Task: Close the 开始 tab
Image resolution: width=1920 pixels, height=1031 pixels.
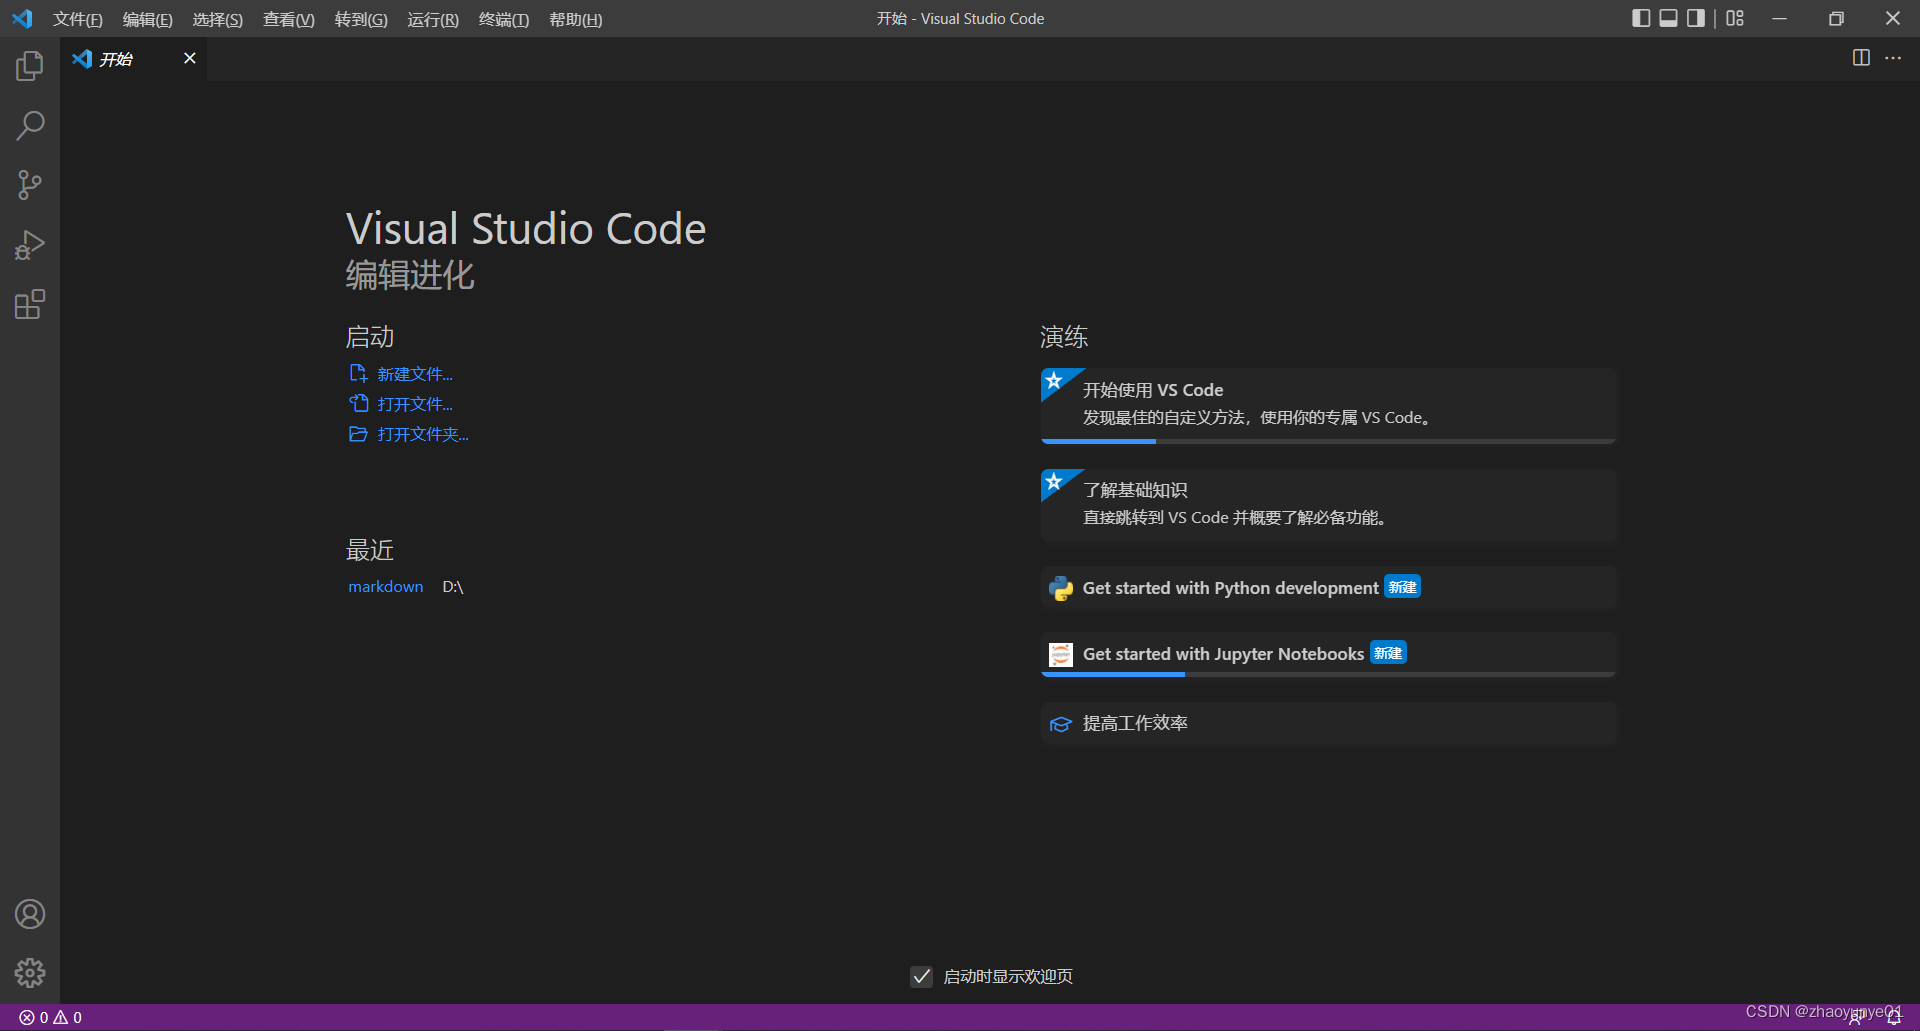Action: pos(190,58)
